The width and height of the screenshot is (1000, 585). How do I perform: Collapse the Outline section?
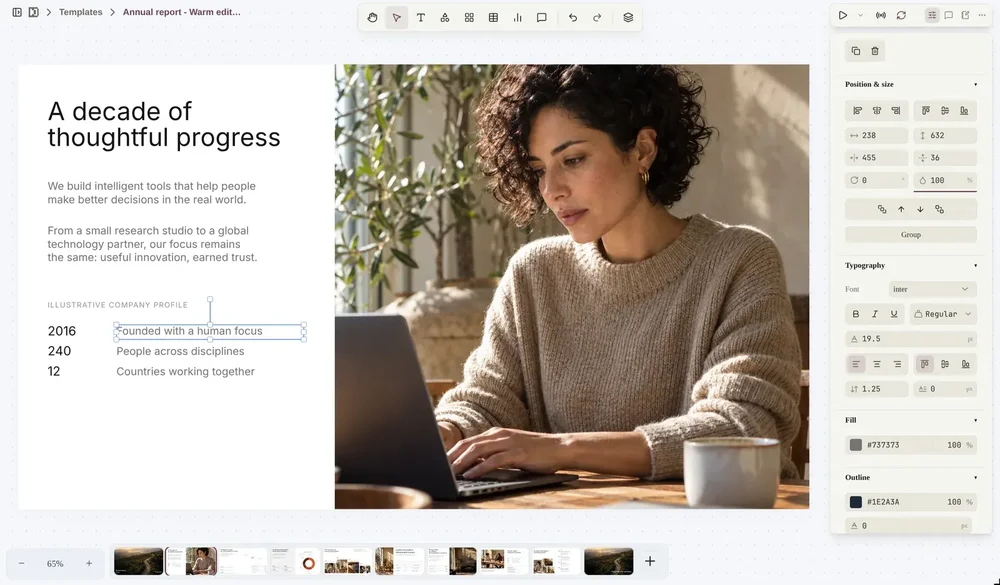pos(975,478)
